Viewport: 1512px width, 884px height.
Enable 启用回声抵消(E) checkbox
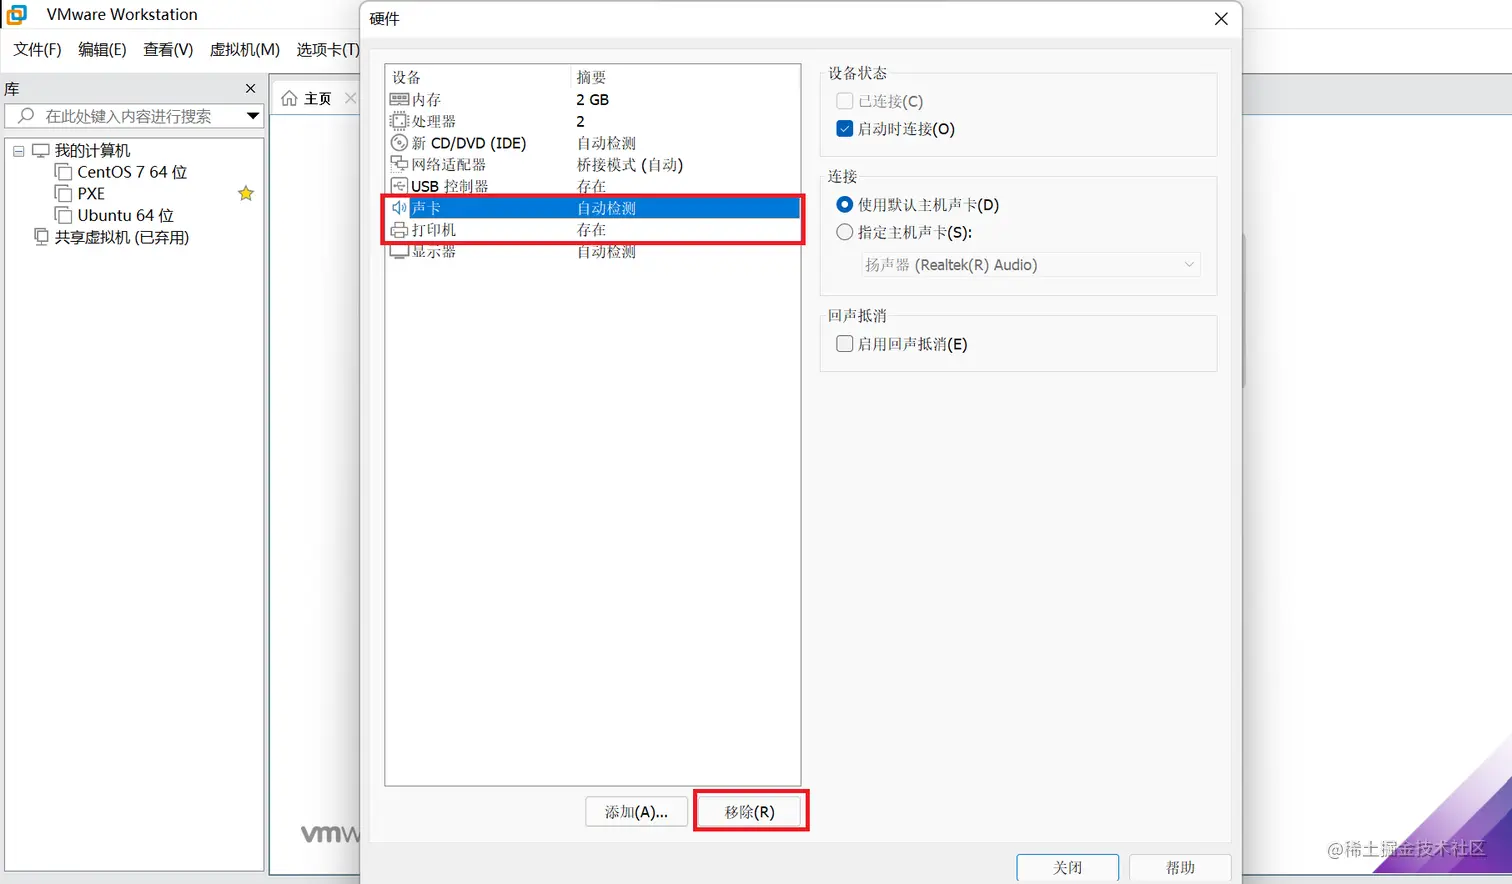pyautogui.click(x=845, y=344)
